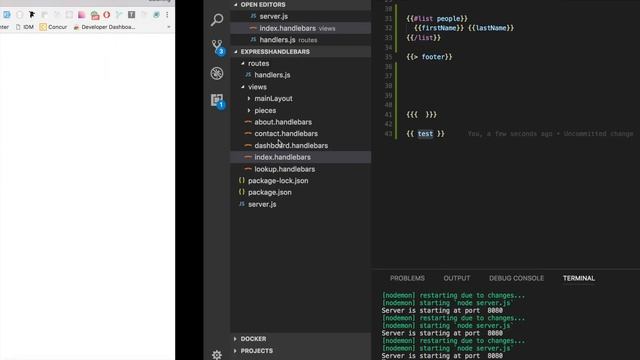Open lookup.handlebars file
This screenshot has height=360, width=640.
[x=301, y=169]
